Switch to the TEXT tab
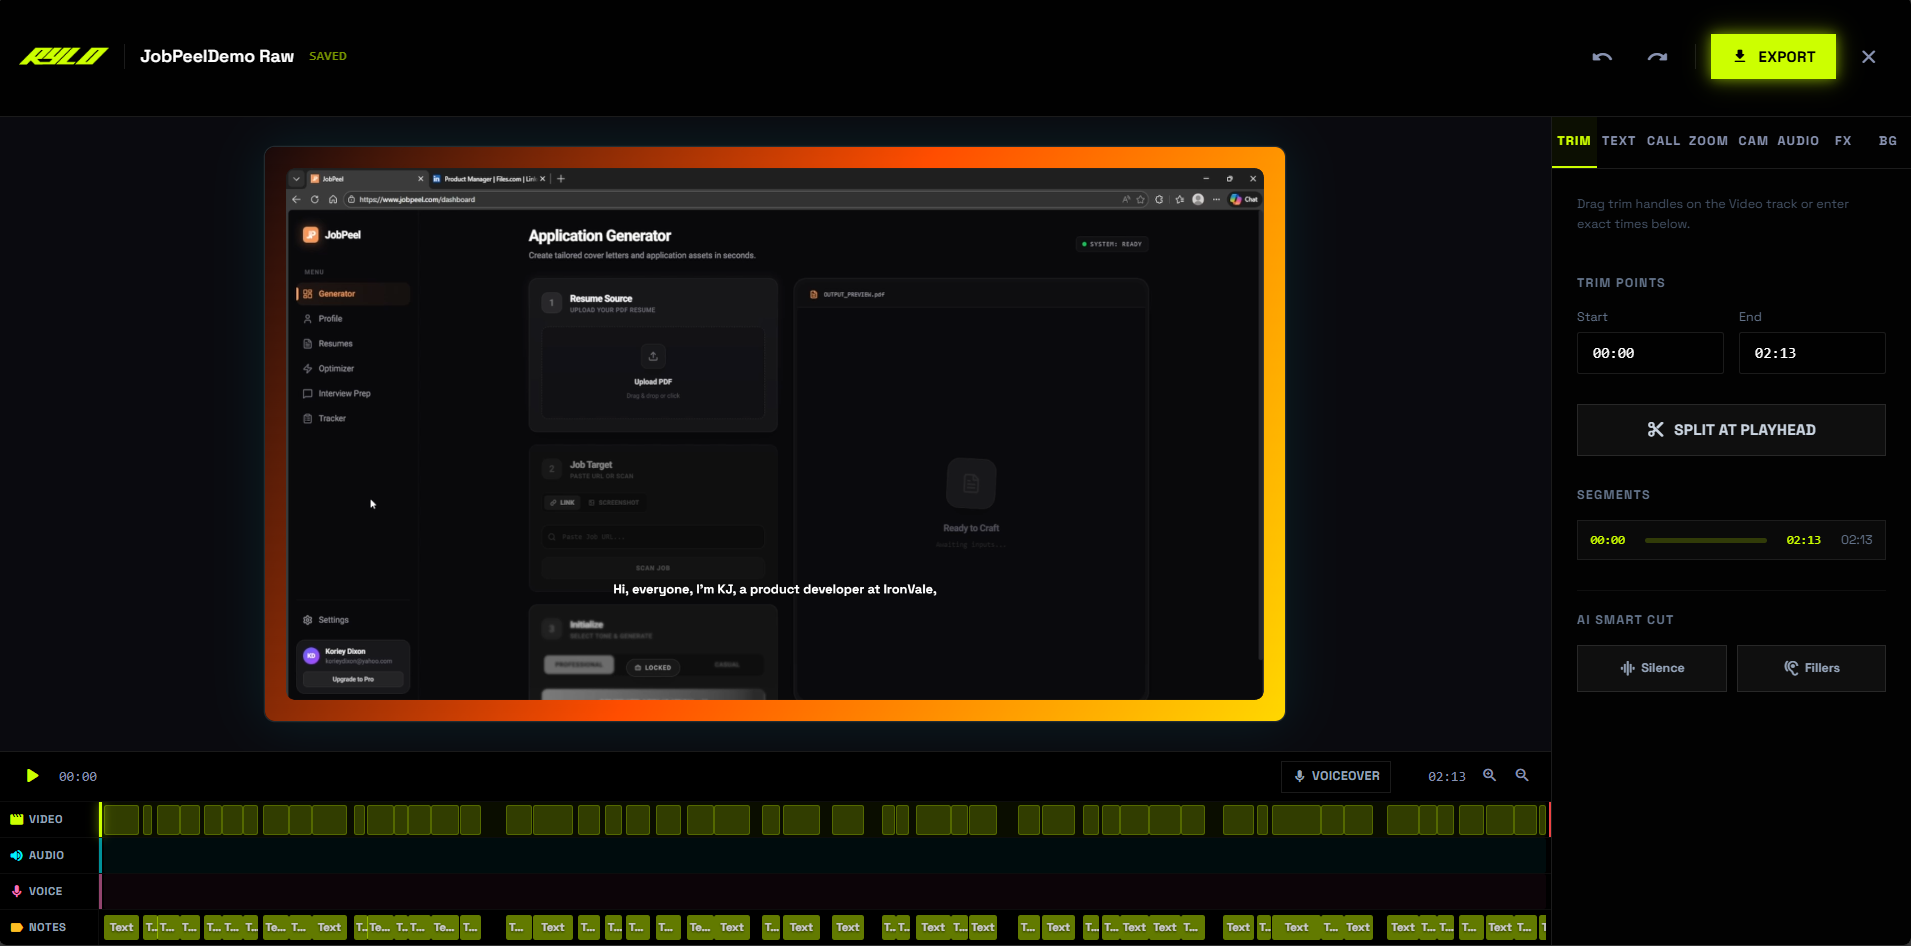 pyautogui.click(x=1619, y=141)
